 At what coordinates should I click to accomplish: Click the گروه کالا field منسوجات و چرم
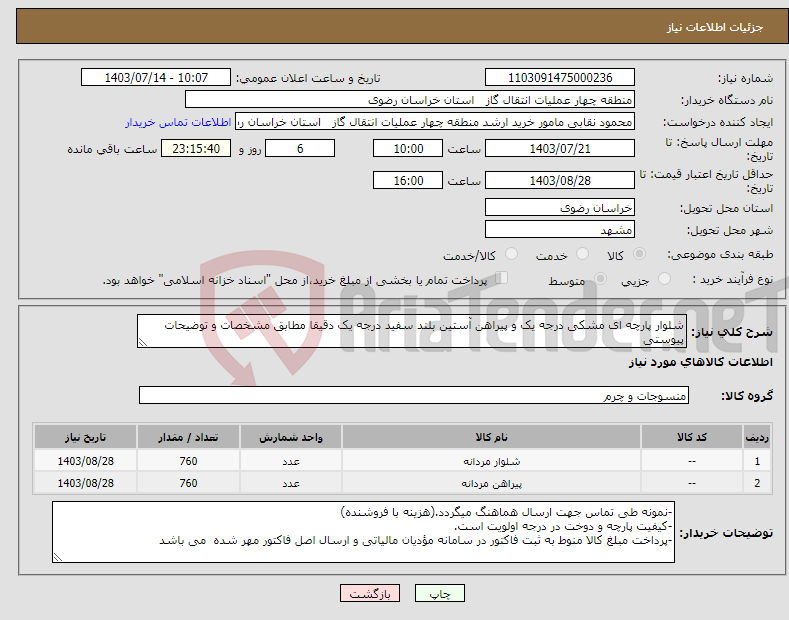414,395
